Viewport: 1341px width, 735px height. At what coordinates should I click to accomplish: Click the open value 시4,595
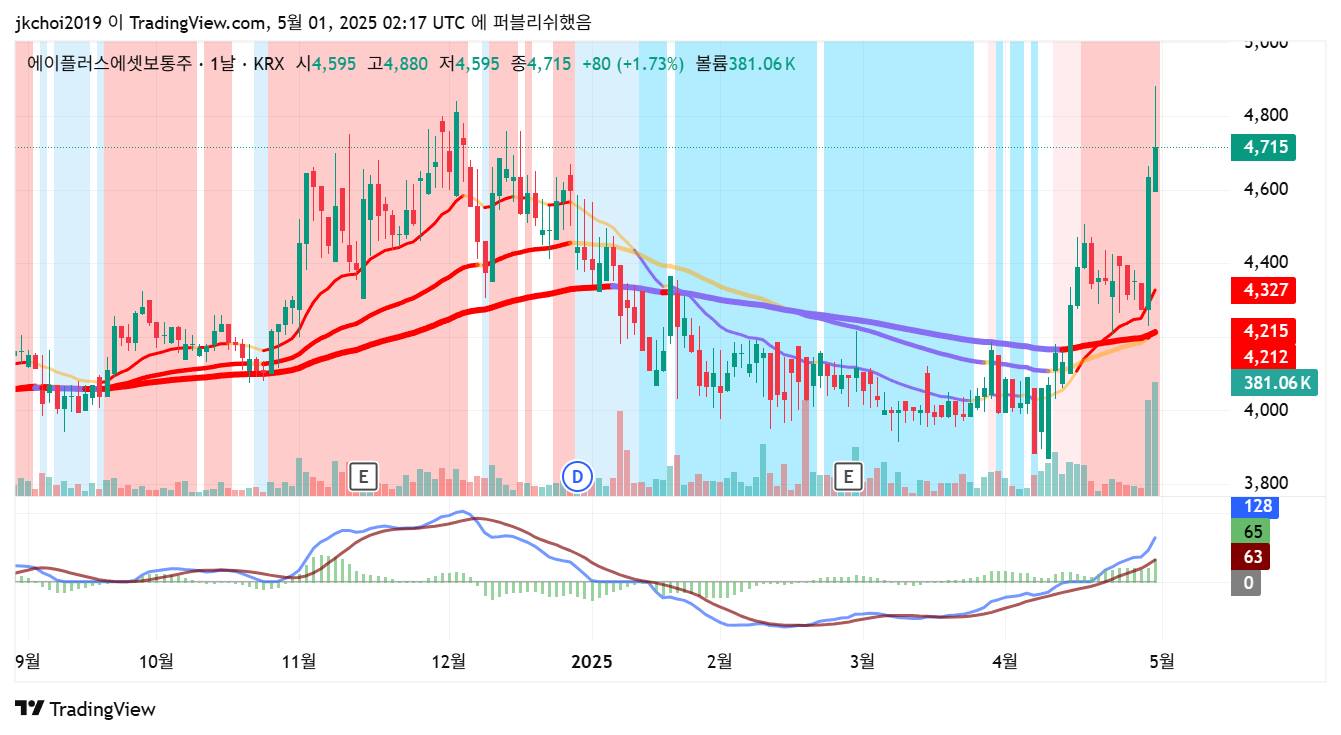[x=326, y=64]
